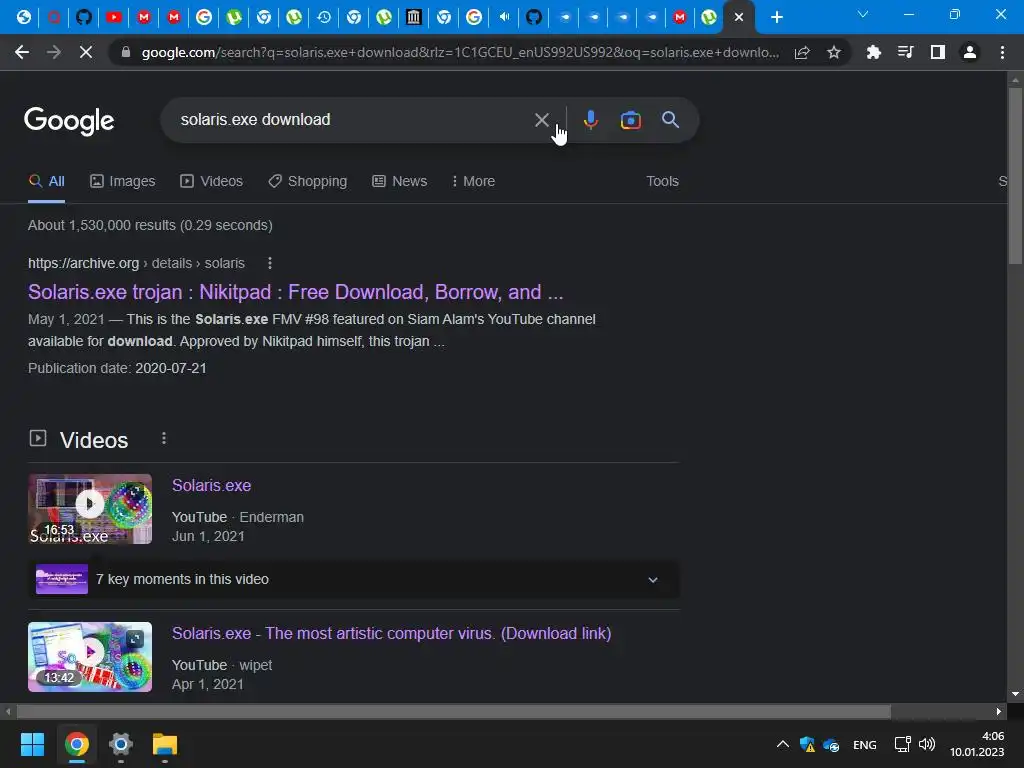Screen dimensions: 1024x768
Task: Click the 'Publication date: 2020-07-21' text
Action: [x=117, y=368]
